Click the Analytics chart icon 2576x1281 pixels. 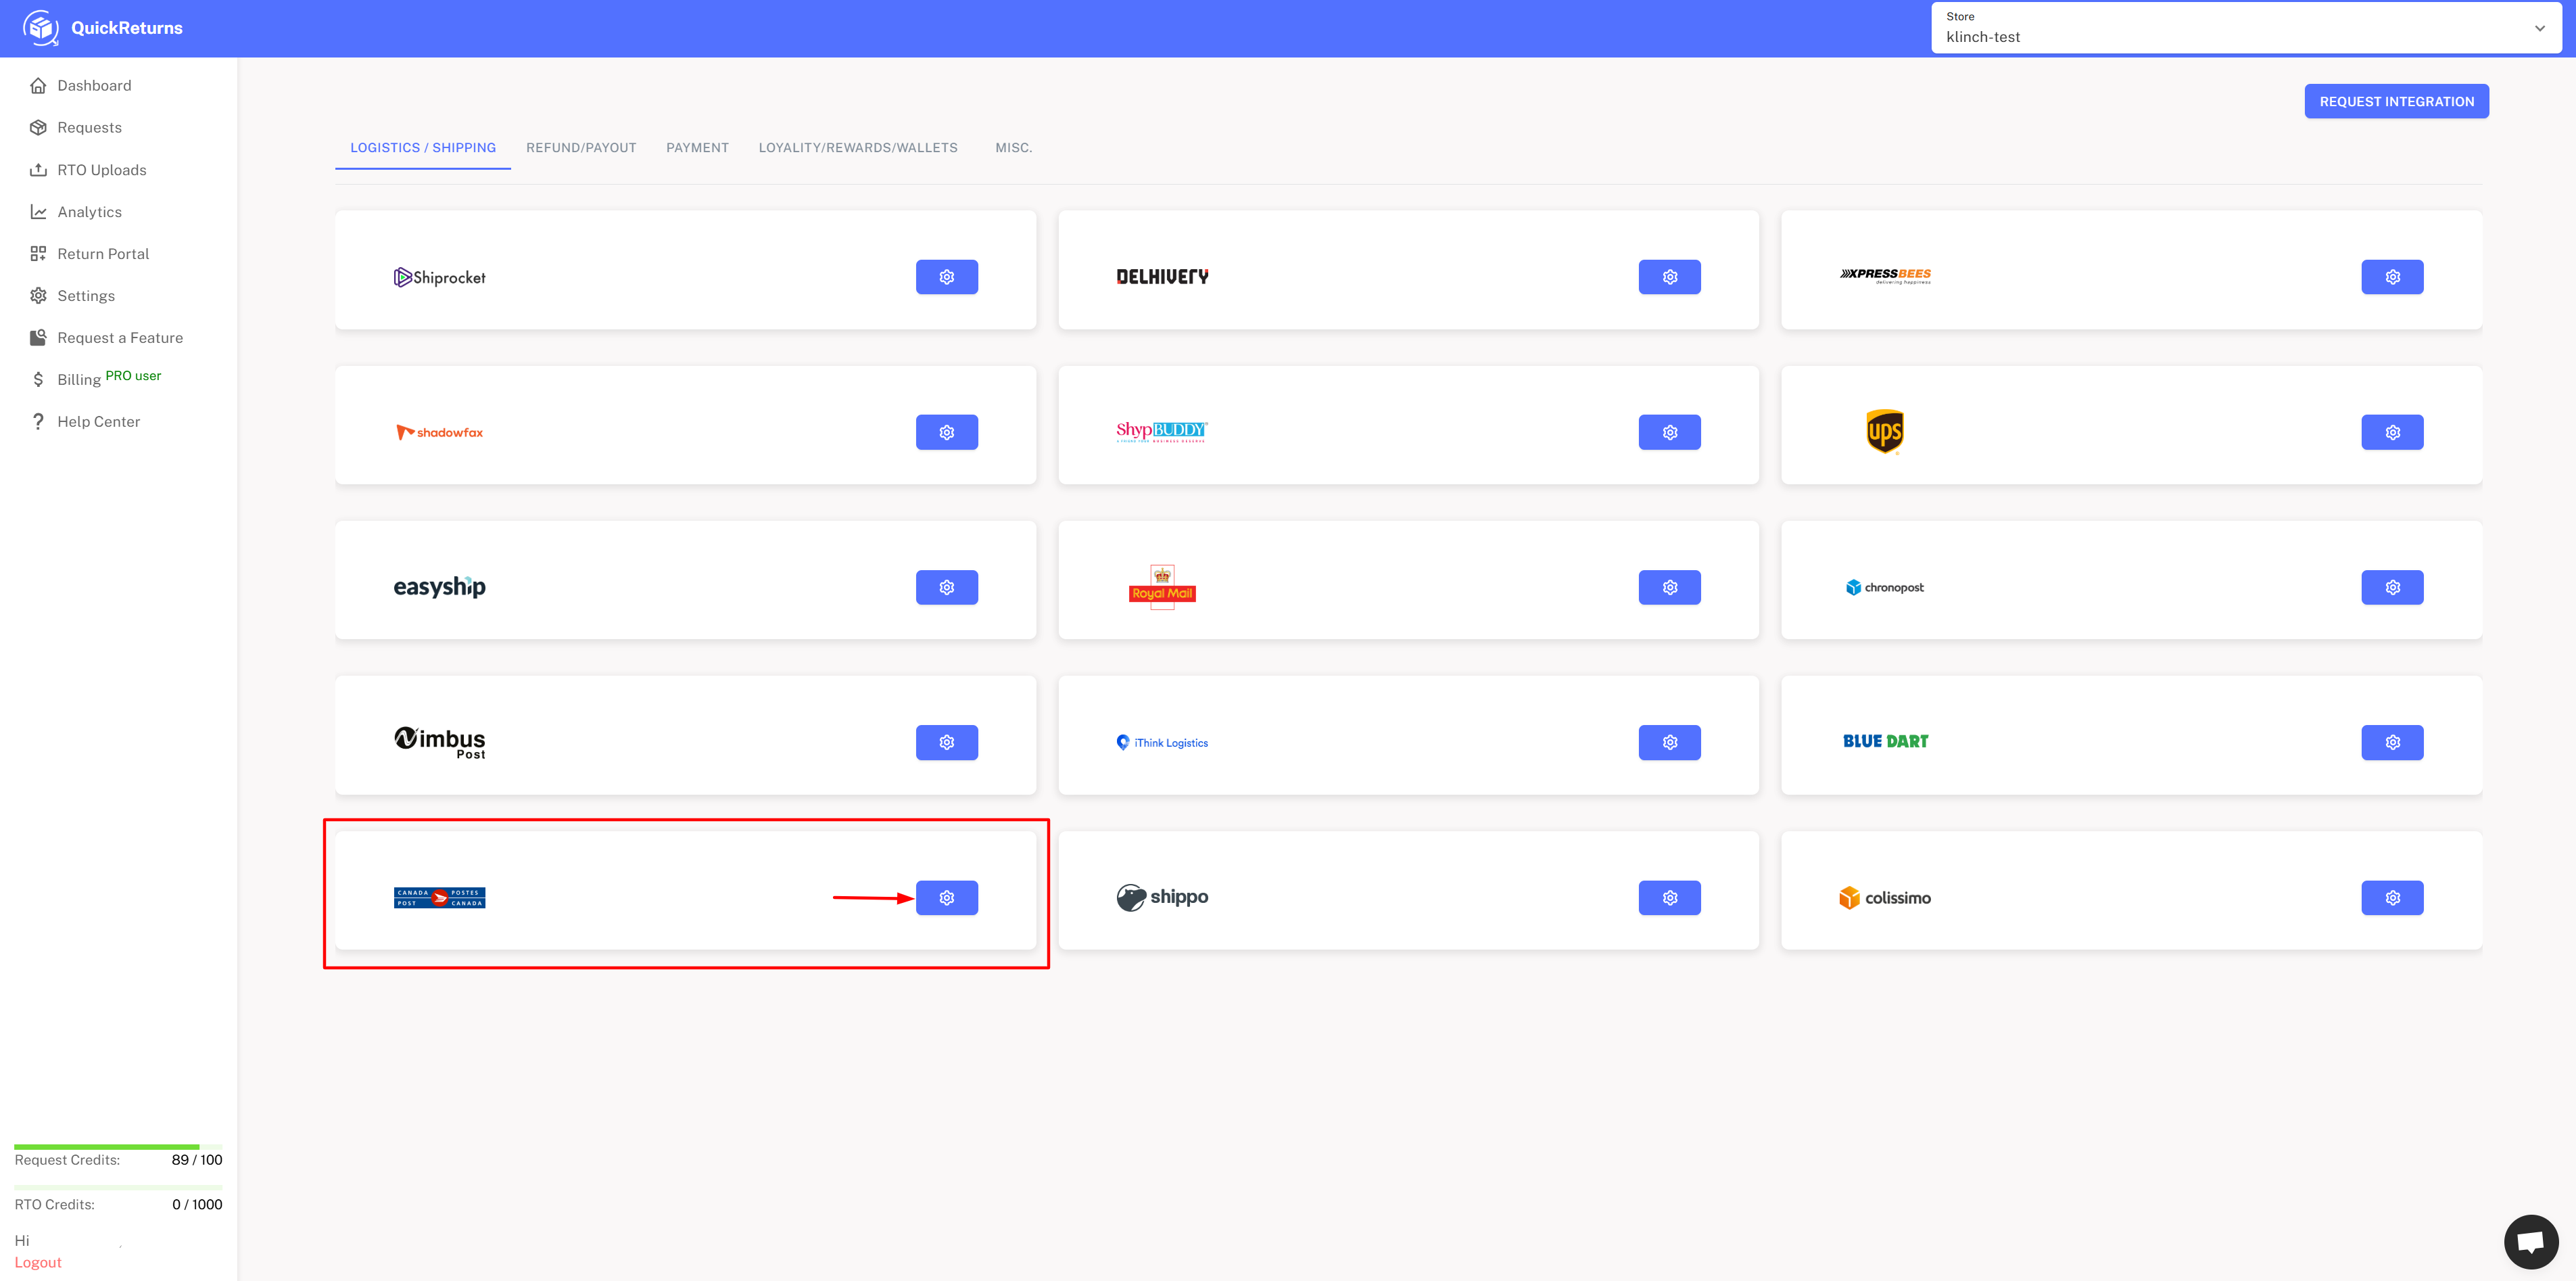pyautogui.click(x=38, y=212)
